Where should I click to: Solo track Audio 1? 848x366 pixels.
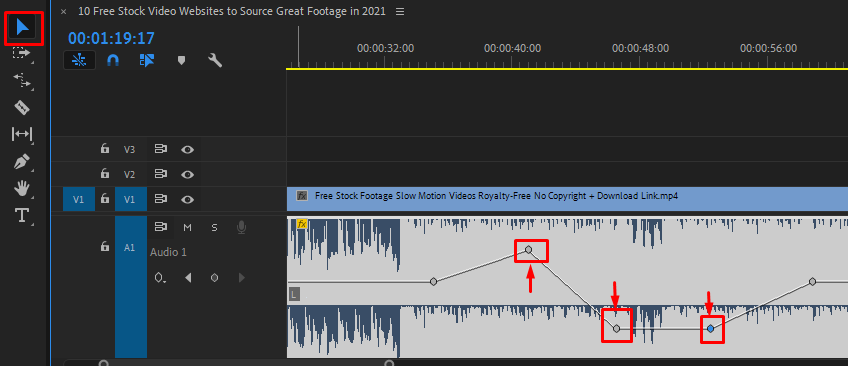pyautogui.click(x=214, y=228)
